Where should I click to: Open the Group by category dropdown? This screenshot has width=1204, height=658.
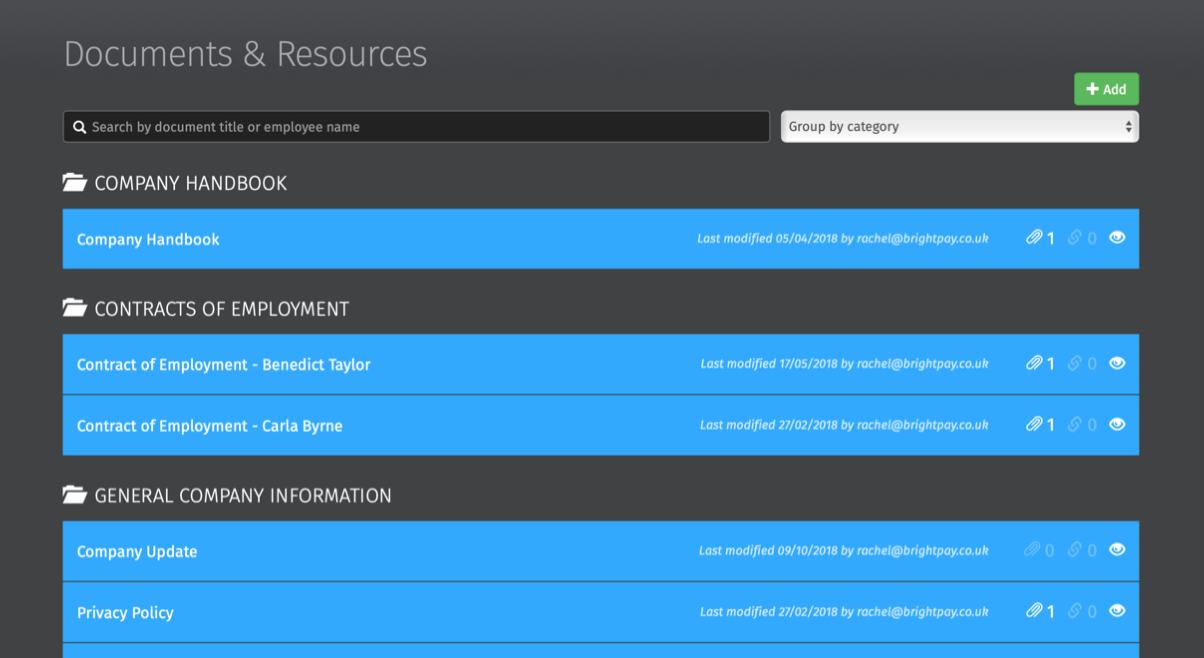959,127
